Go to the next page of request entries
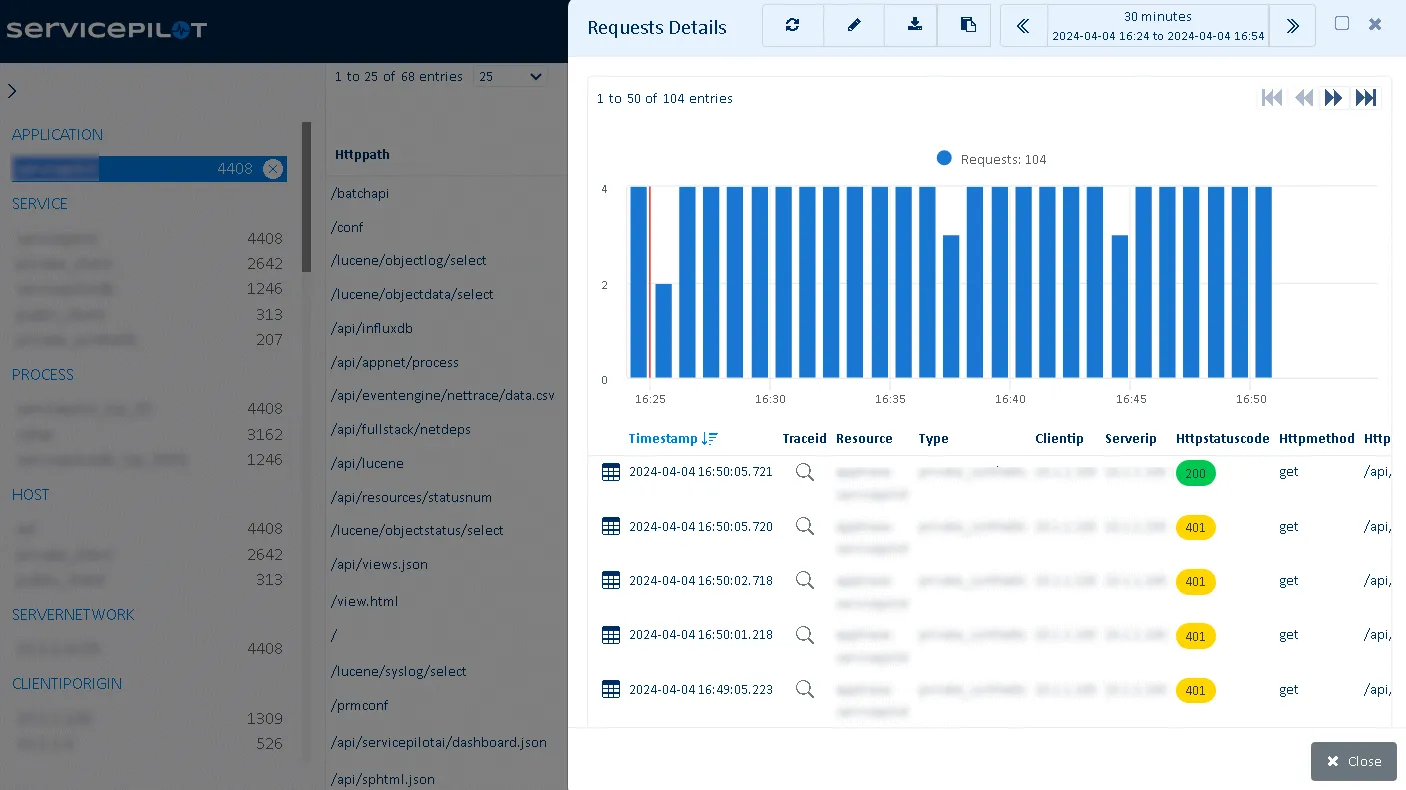This screenshot has width=1406, height=790. (x=1334, y=97)
